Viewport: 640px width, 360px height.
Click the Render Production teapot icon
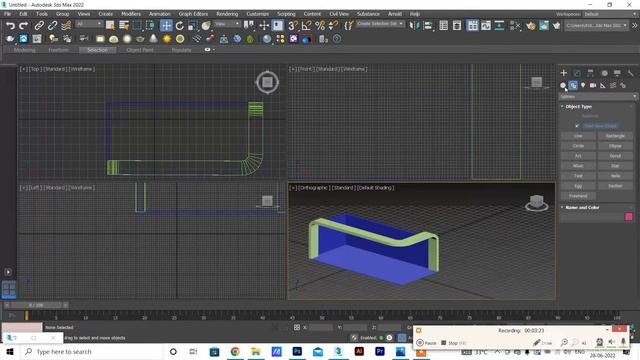556,26
